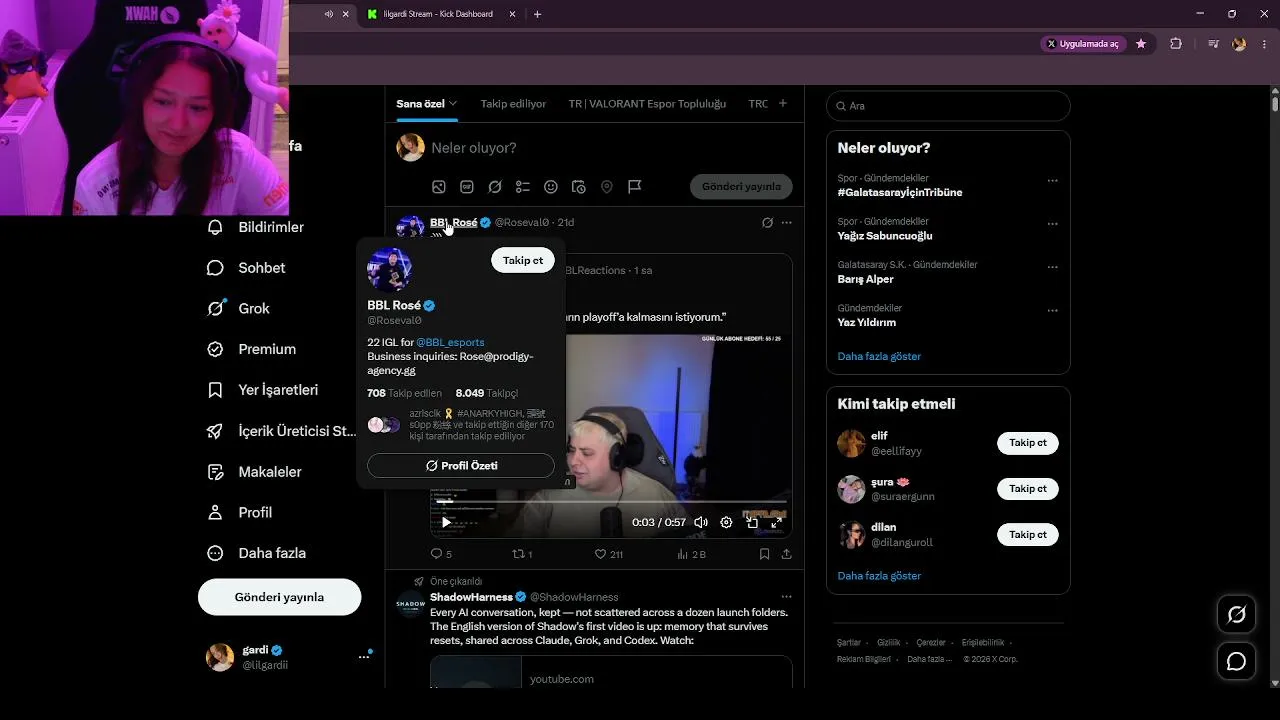Open the browser extensions puzzle icon
This screenshot has height=720, width=1280.
(x=1175, y=44)
